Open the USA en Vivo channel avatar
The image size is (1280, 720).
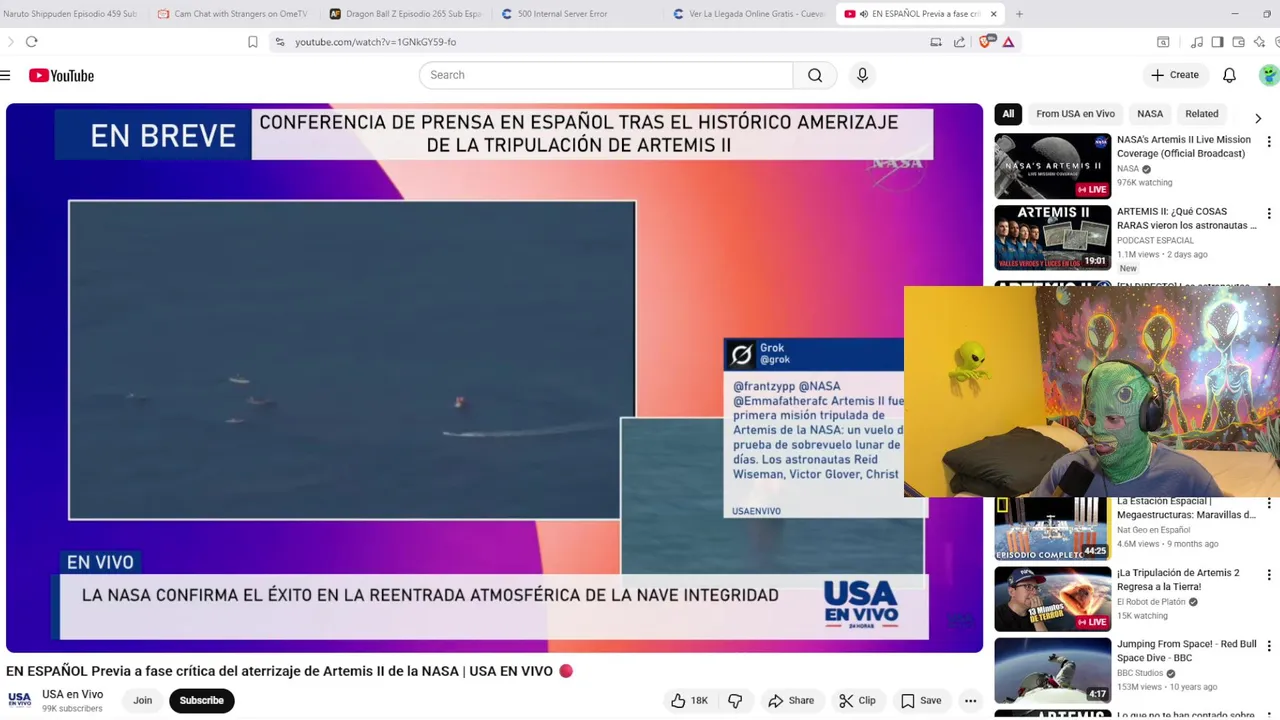pos(19,701)
